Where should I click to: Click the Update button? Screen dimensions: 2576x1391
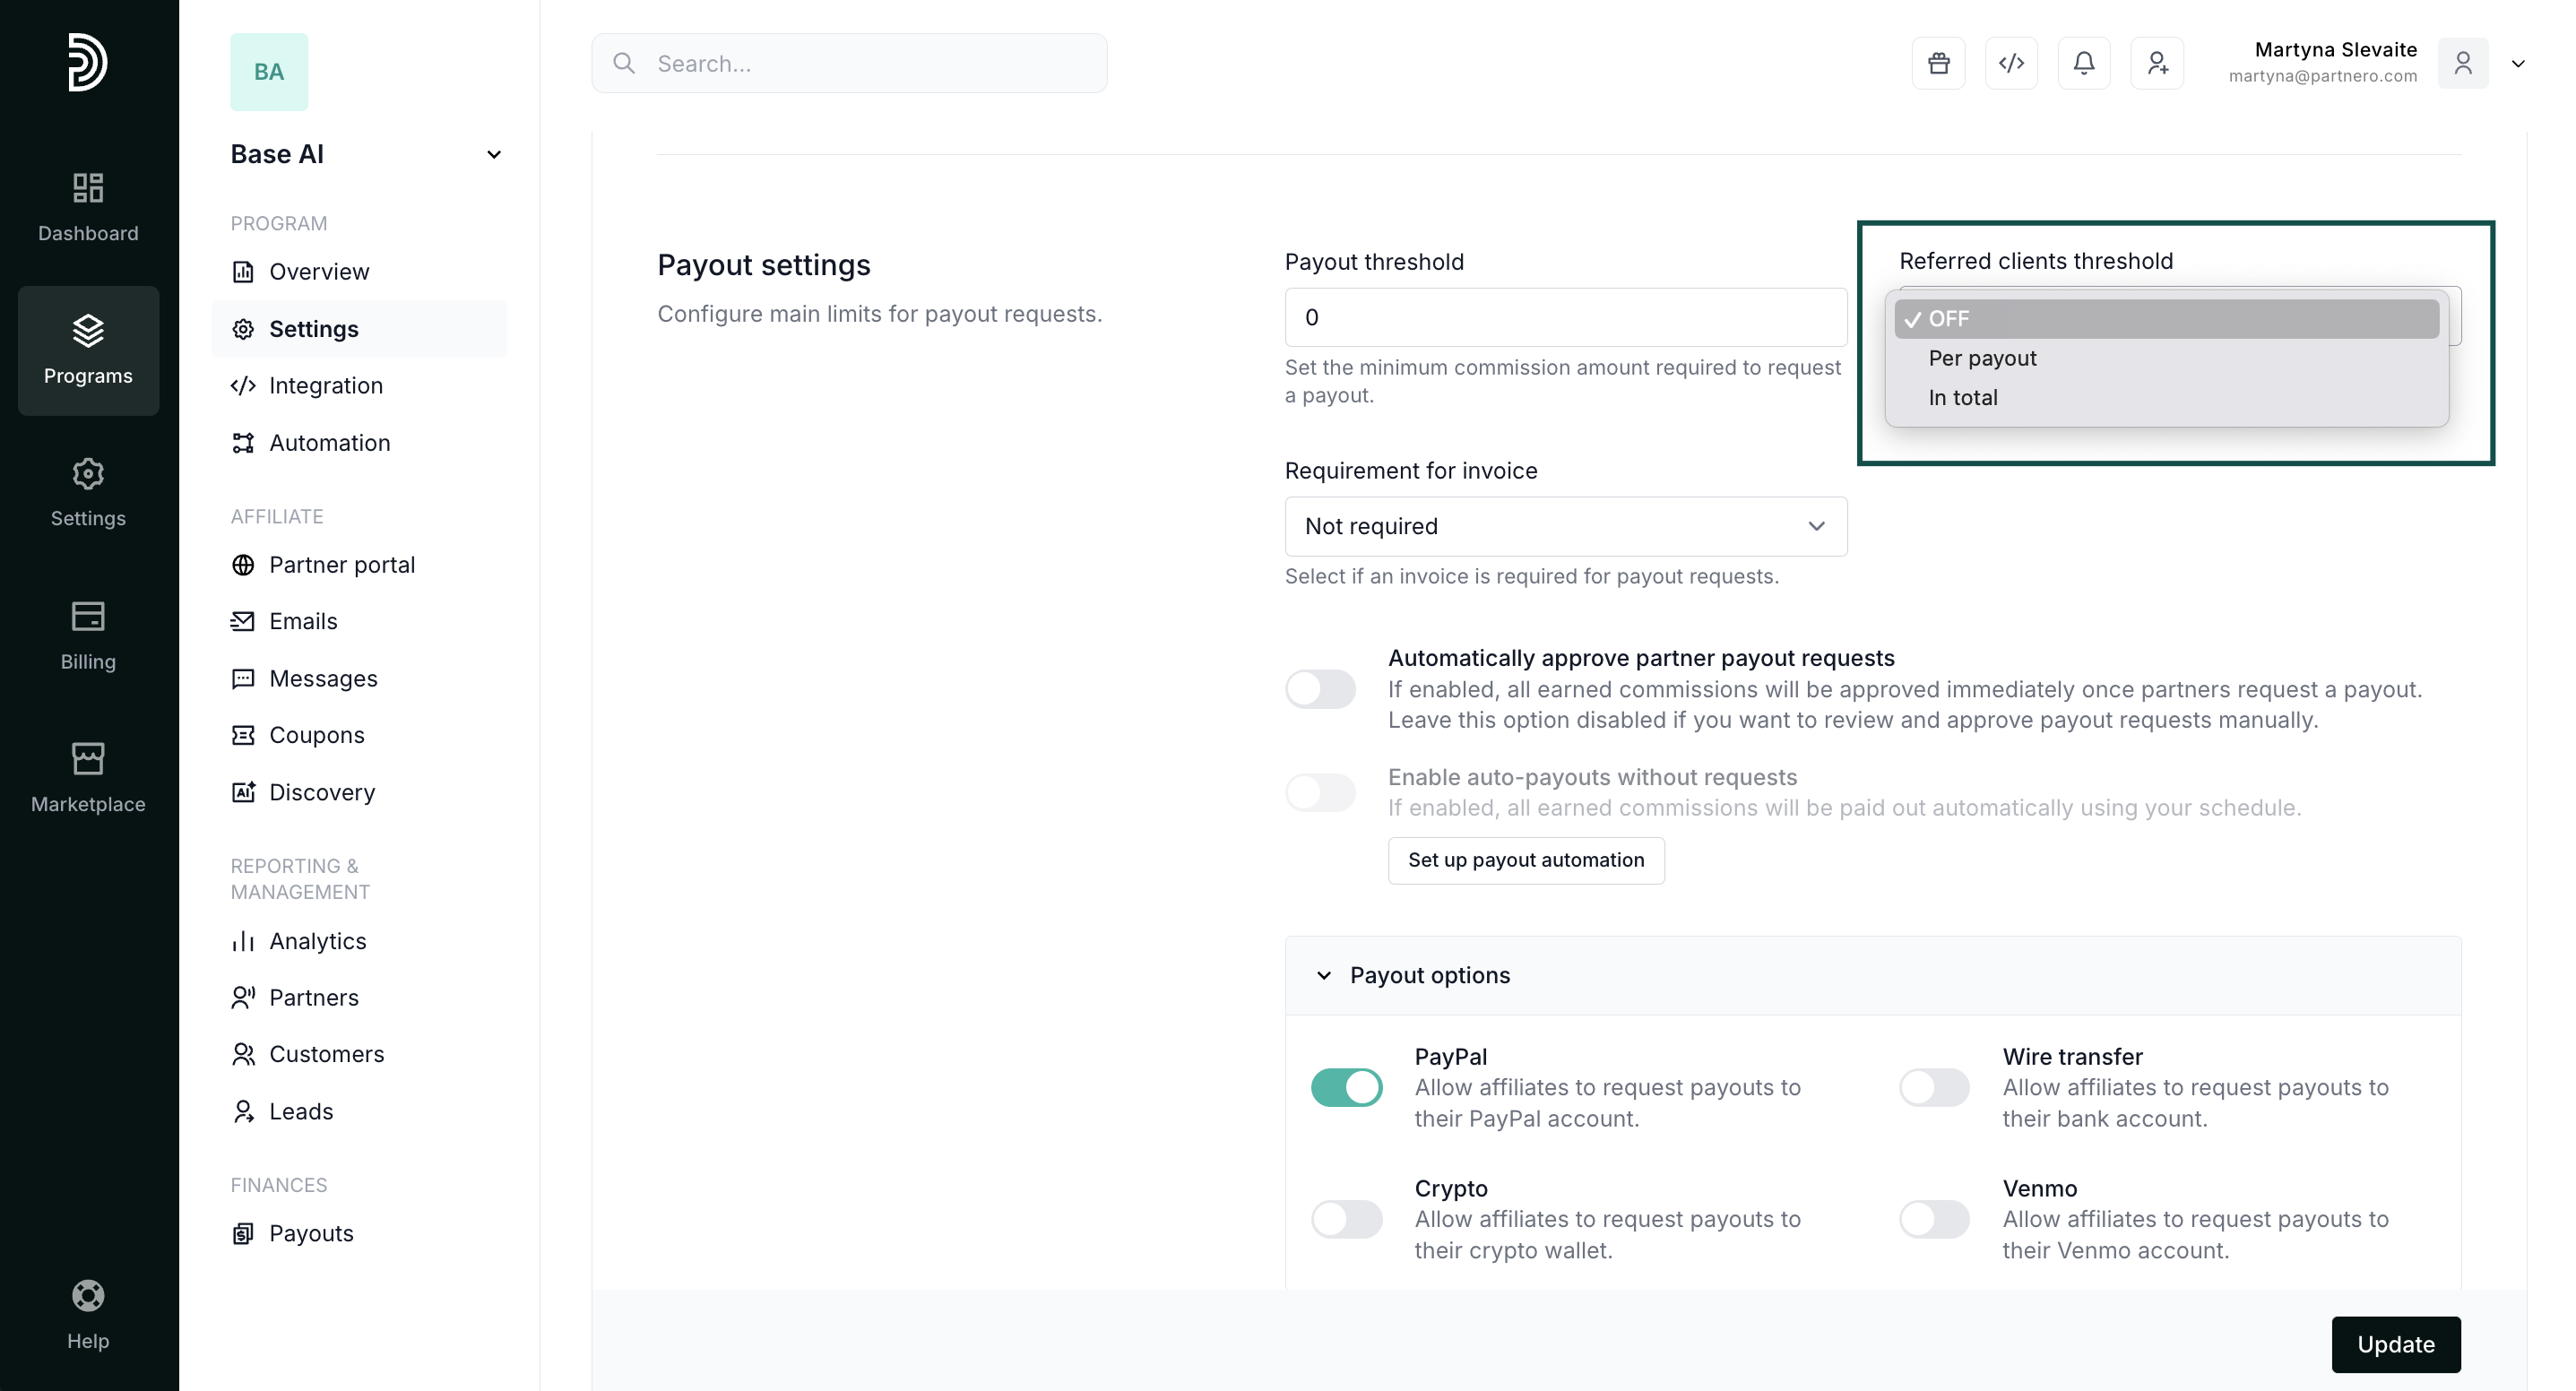click(x=2395, y=1344)
